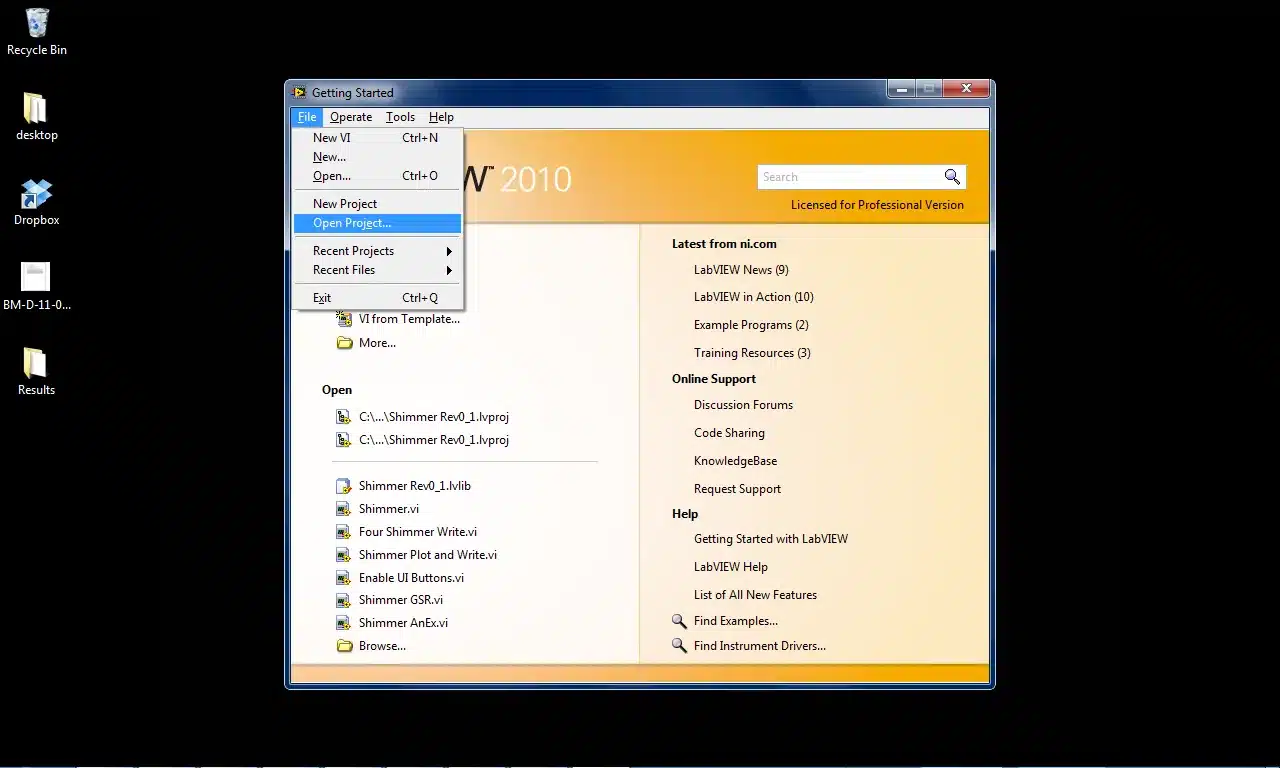Choose Exit from the File menu
Viewport: 1280px width, 768px height.
point(377,298)
